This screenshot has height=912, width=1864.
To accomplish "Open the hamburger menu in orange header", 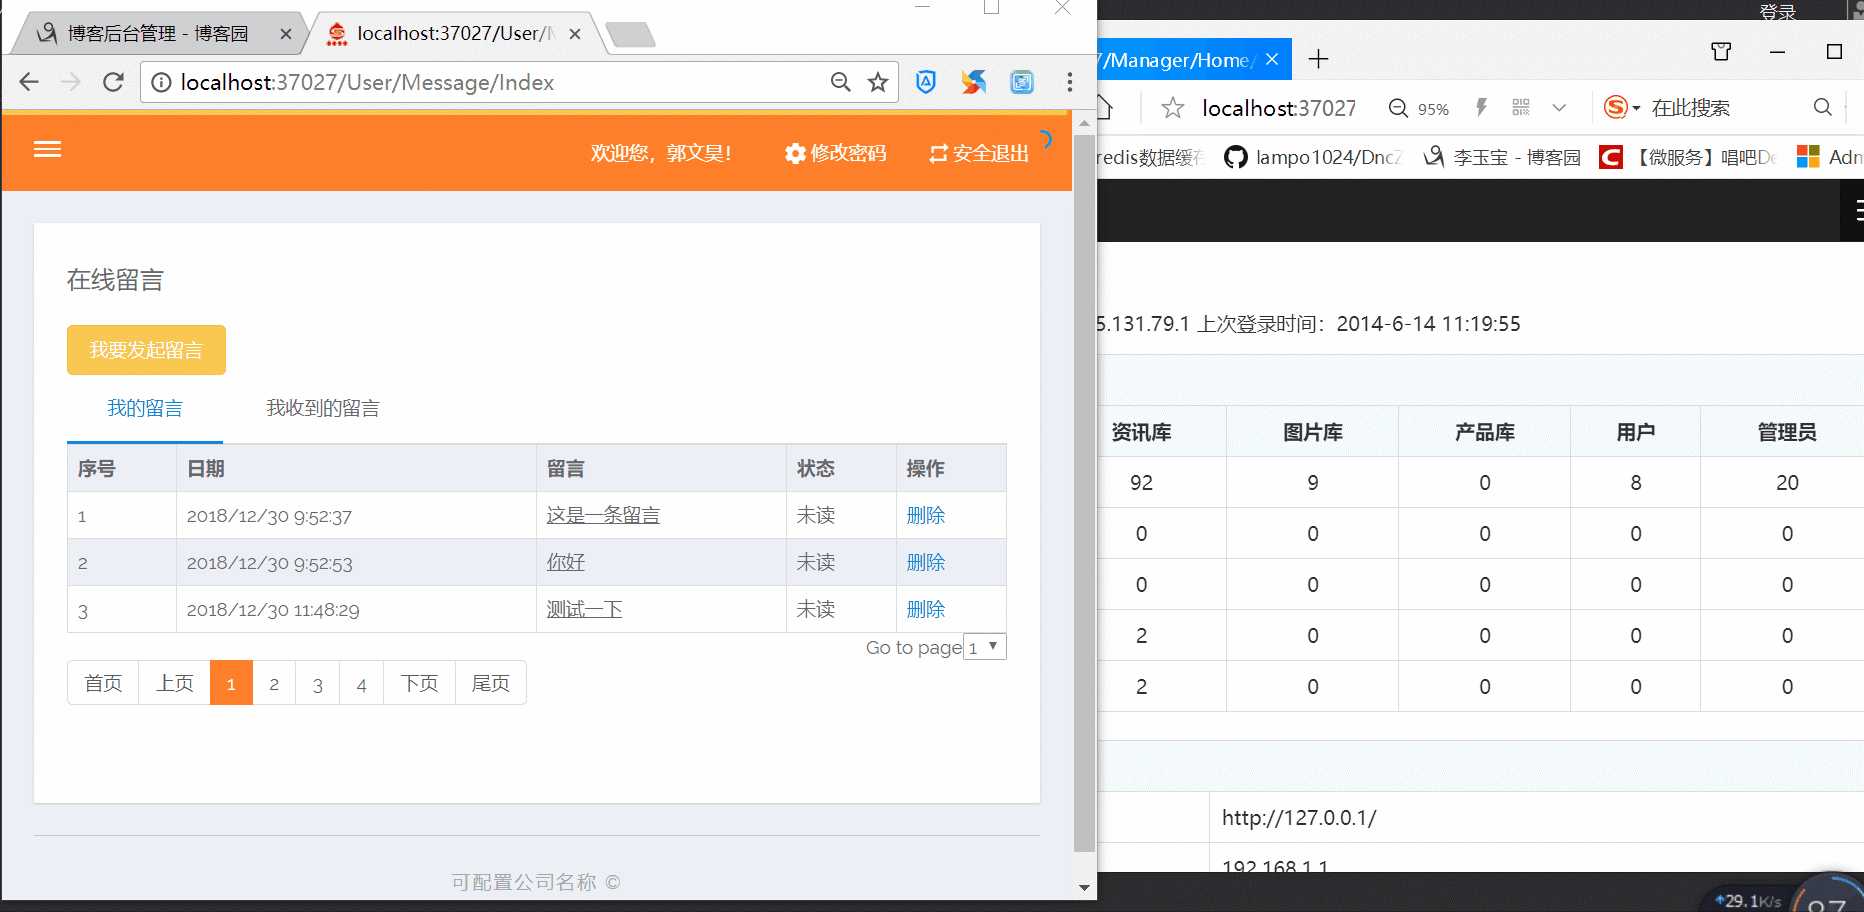I will tap(47, 150).
